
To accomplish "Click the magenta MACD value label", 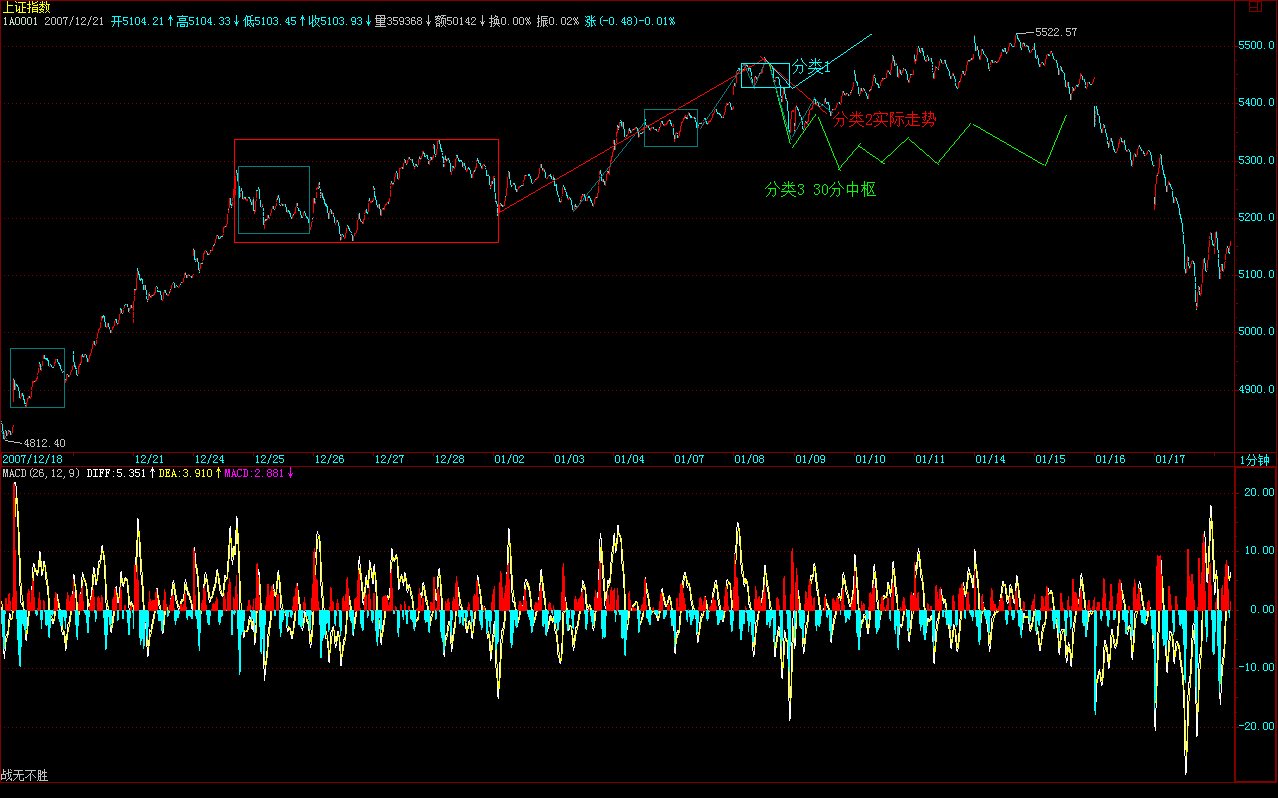I will pos(255,473).
